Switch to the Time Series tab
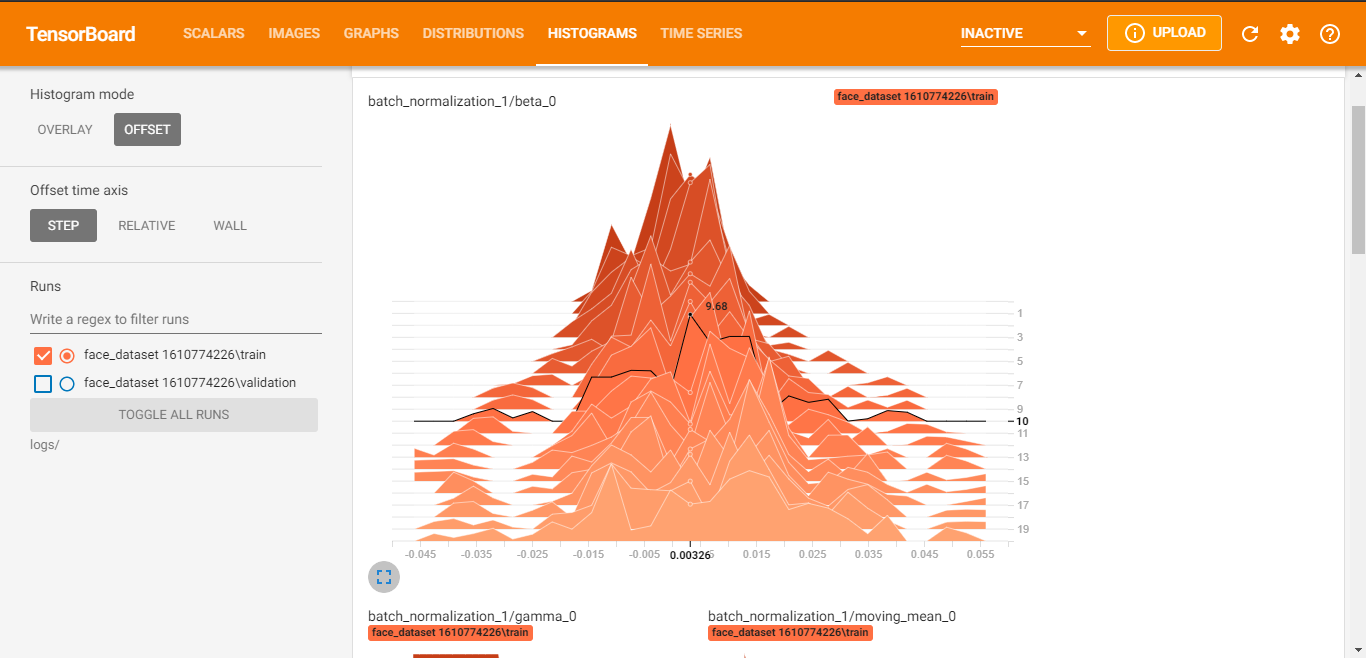The width and height of the screenshot is (1366, 658). pyautogui.click(x=701, y=34)
